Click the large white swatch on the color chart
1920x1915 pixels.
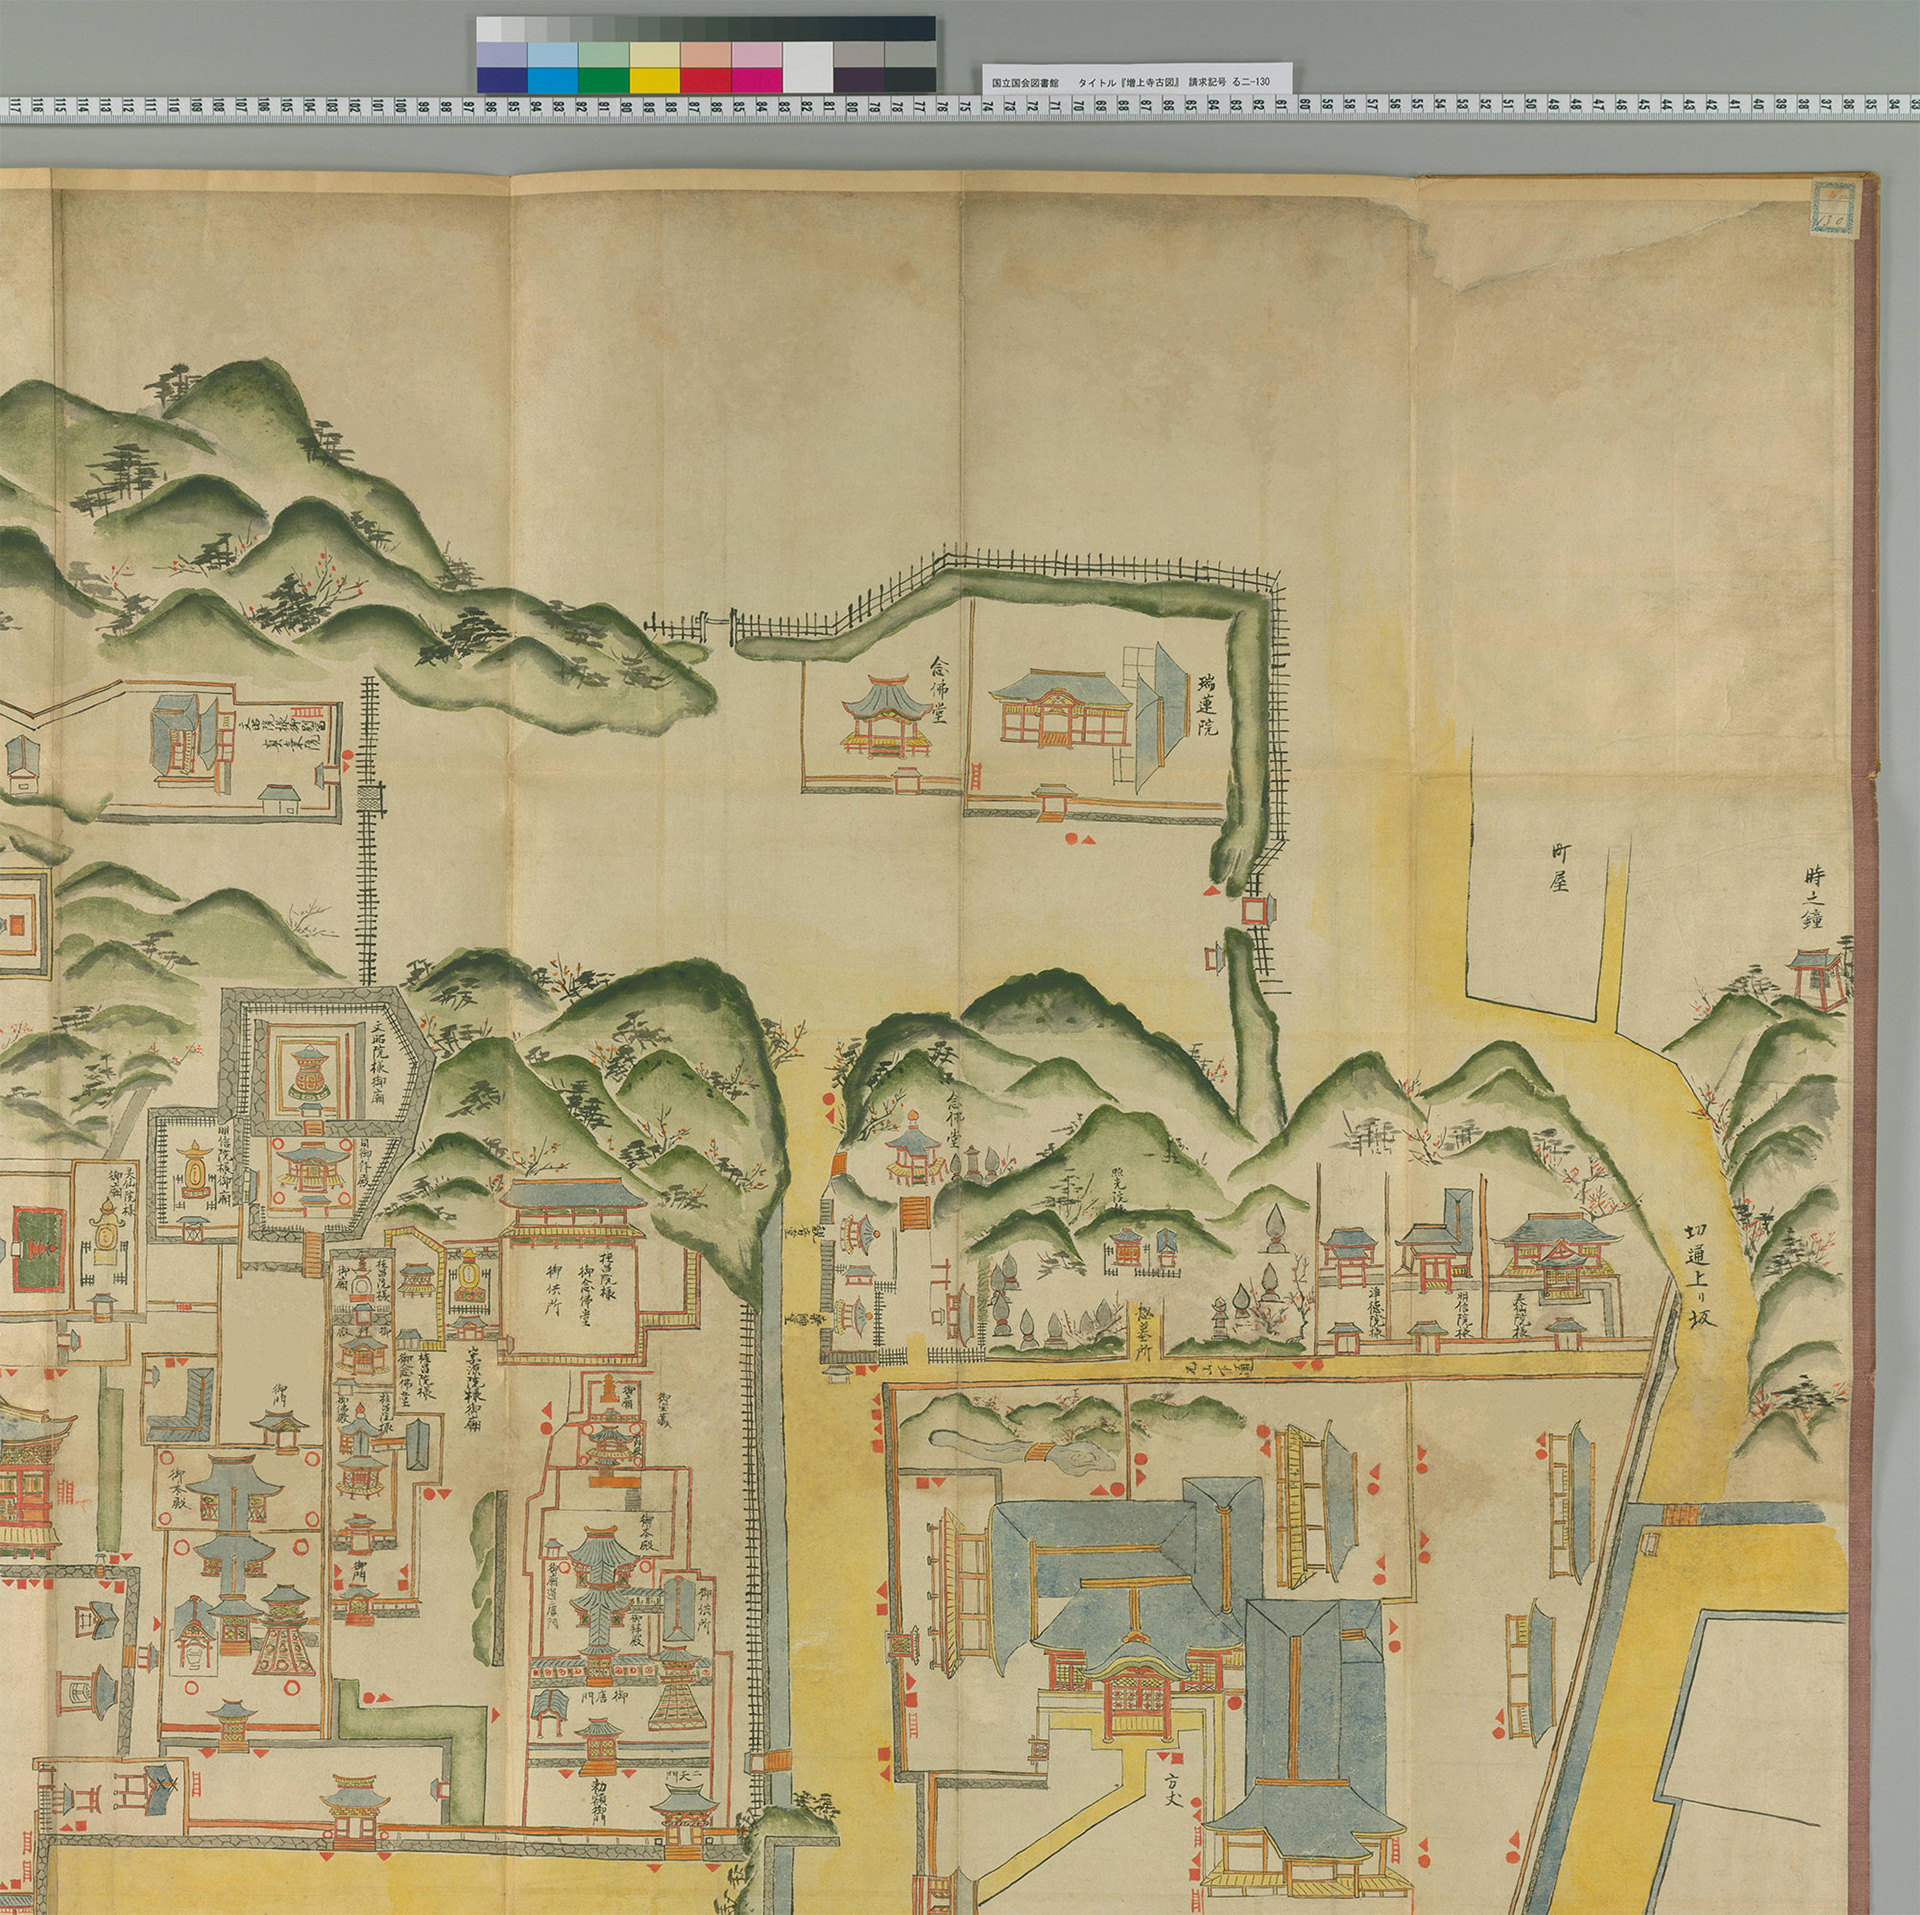(x=808, y=66)
